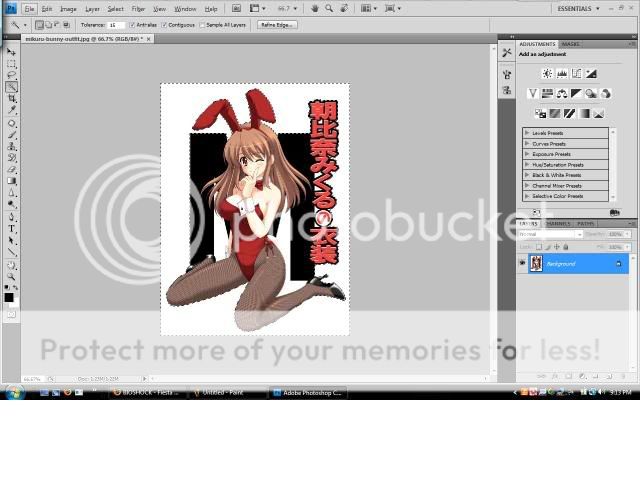This screenshot has height=485, width=640.
Task: Toggle Lock position in Layers panel
Action: (x=557, y=247)
